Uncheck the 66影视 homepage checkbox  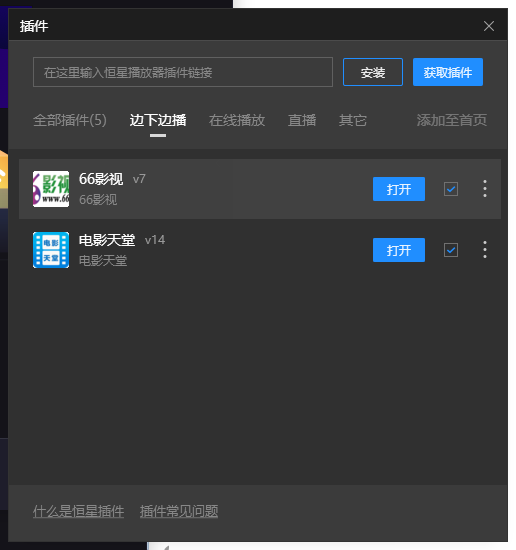pos(451,189)
